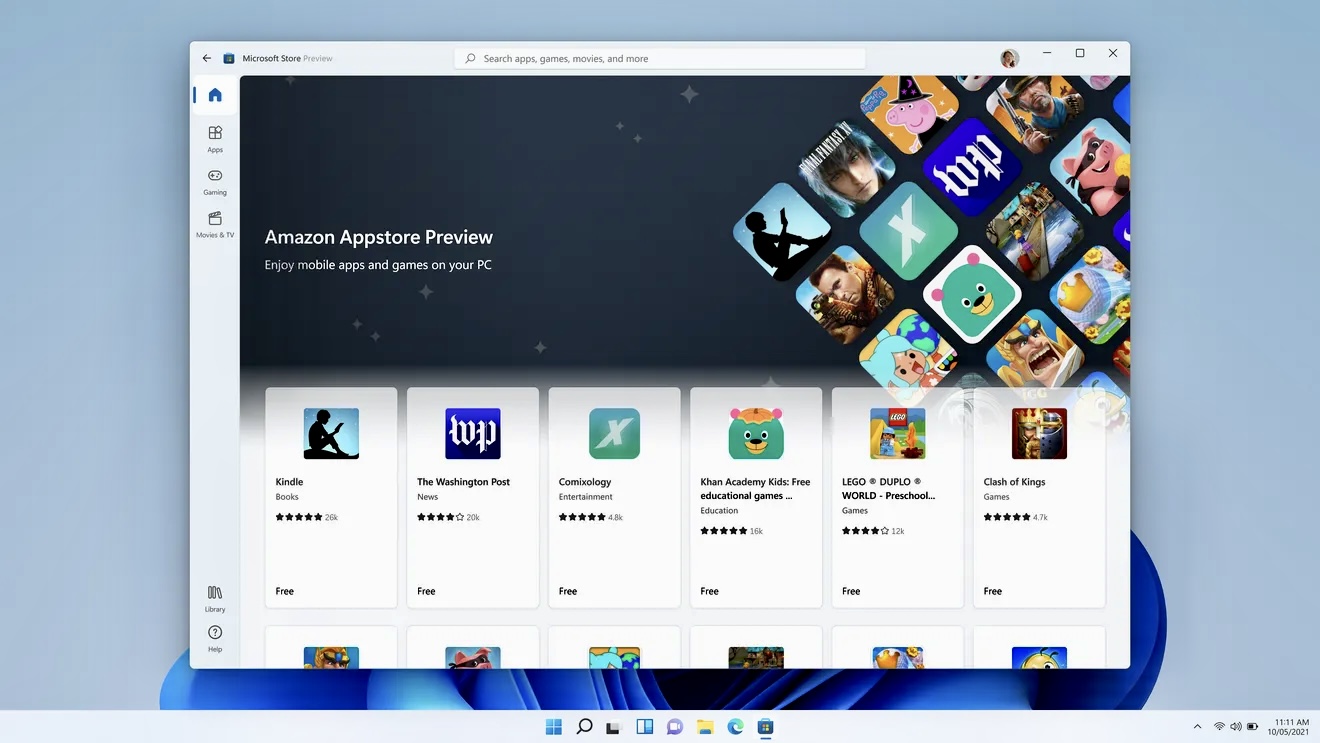Go to the Home section in sidebar
This screenshot has height=743, width=1320.
click(215, 95)
